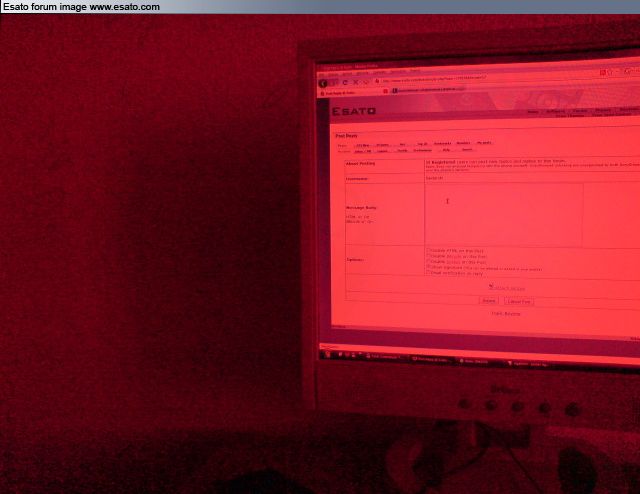The height and width of the screenshot is (494, 640).
Task: Click the Windows Start button on taskbar
Action: coord(327,355)
